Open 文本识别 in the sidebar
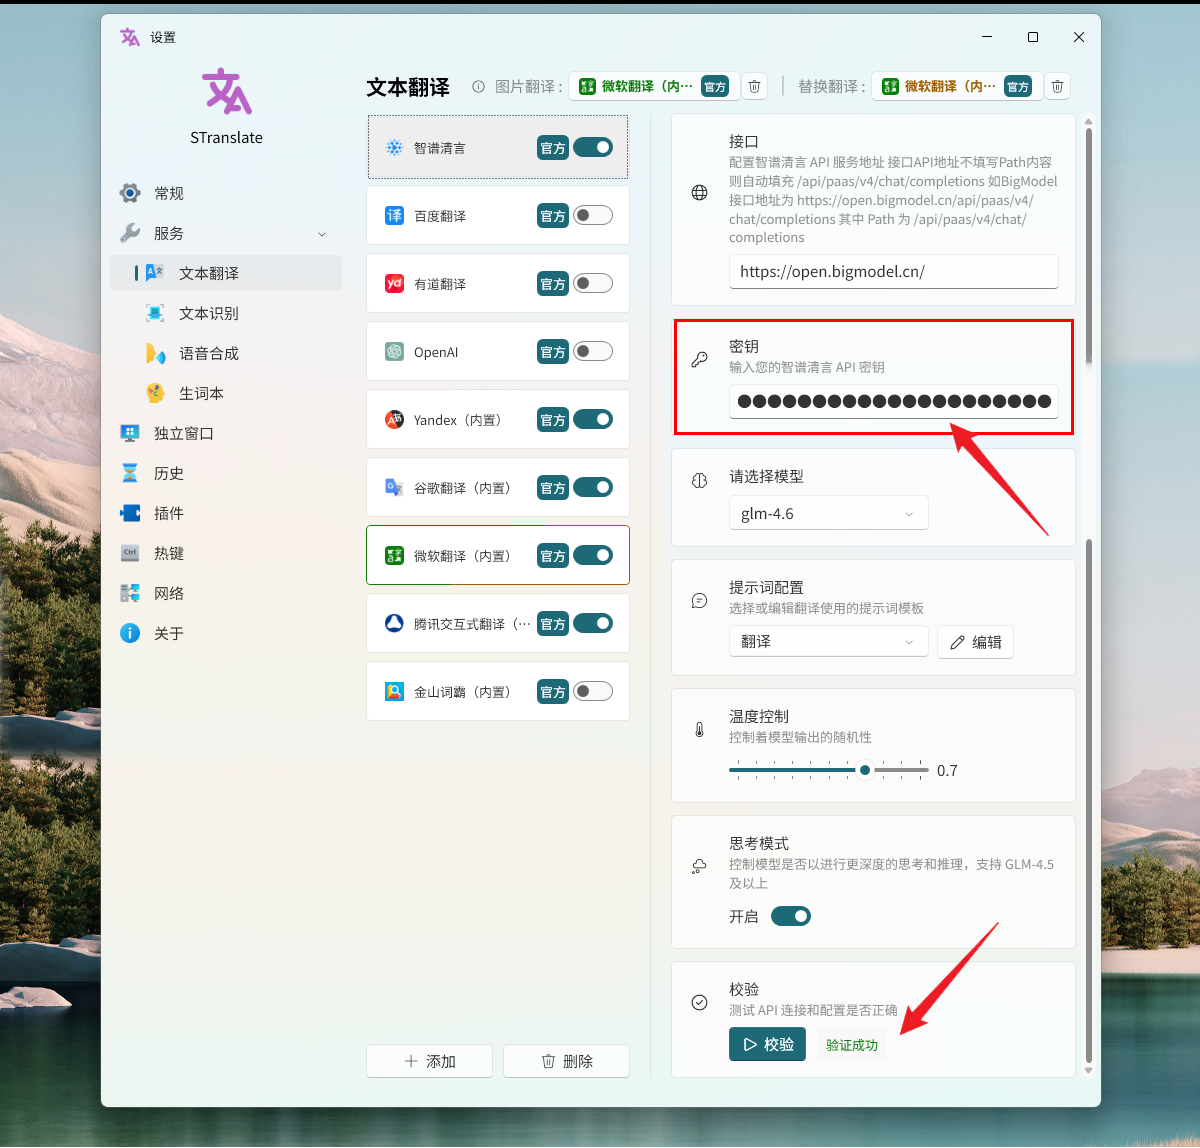 click(x=209, y=314)
